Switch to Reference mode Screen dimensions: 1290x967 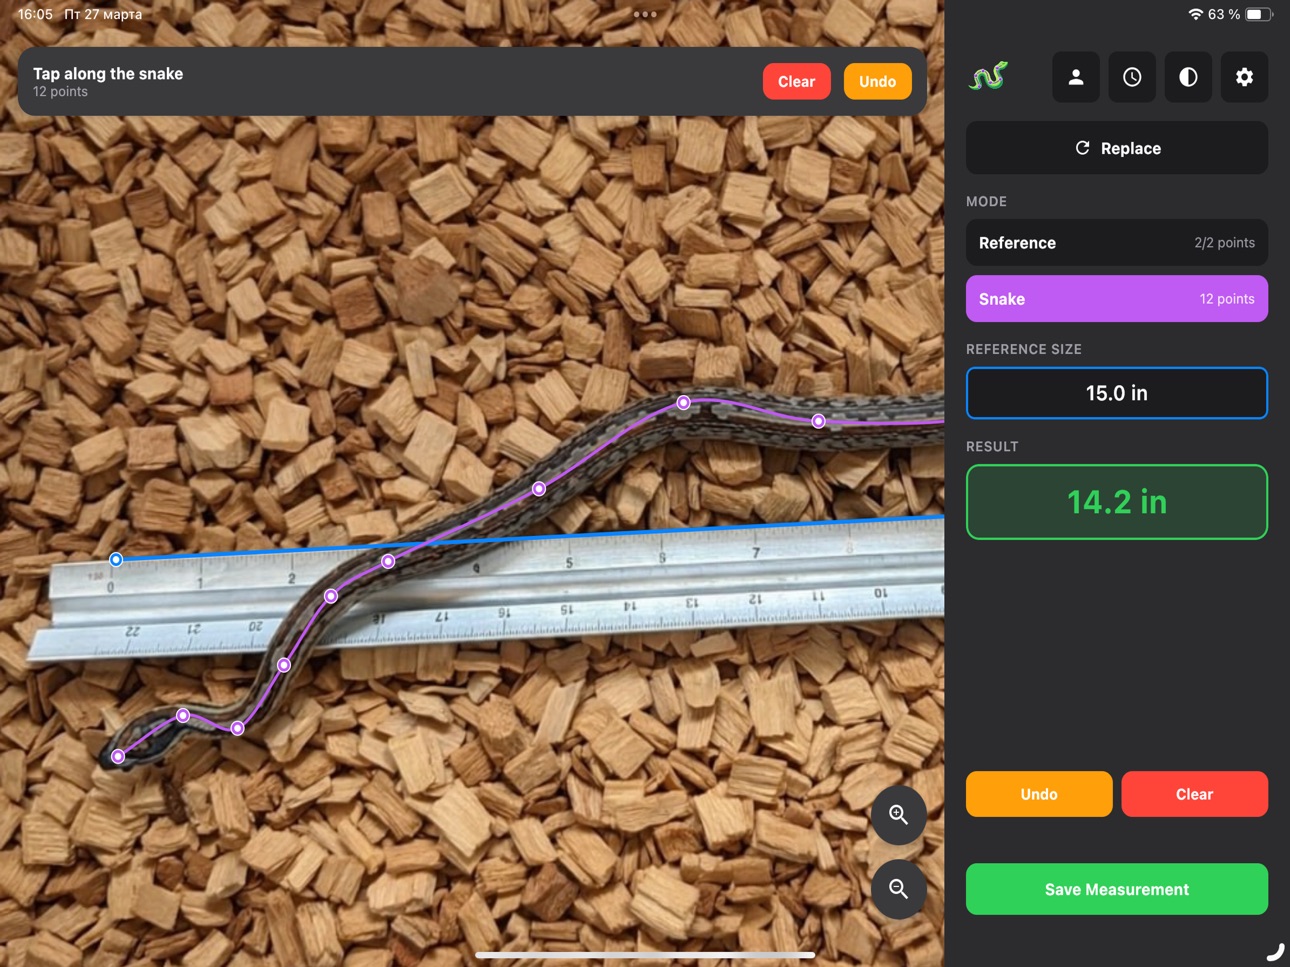coord(1117,243)
